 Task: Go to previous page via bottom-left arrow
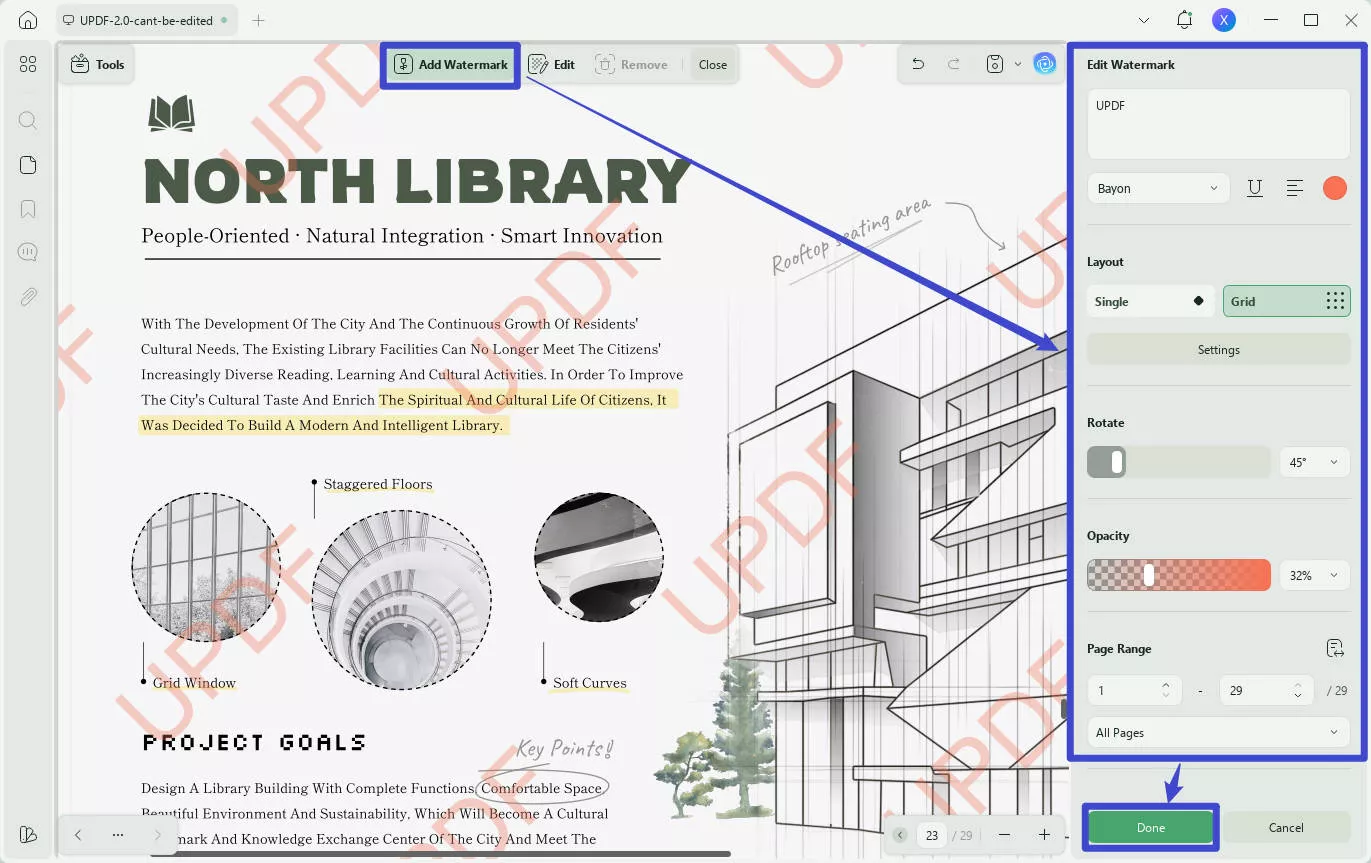[x=78, y=835]
